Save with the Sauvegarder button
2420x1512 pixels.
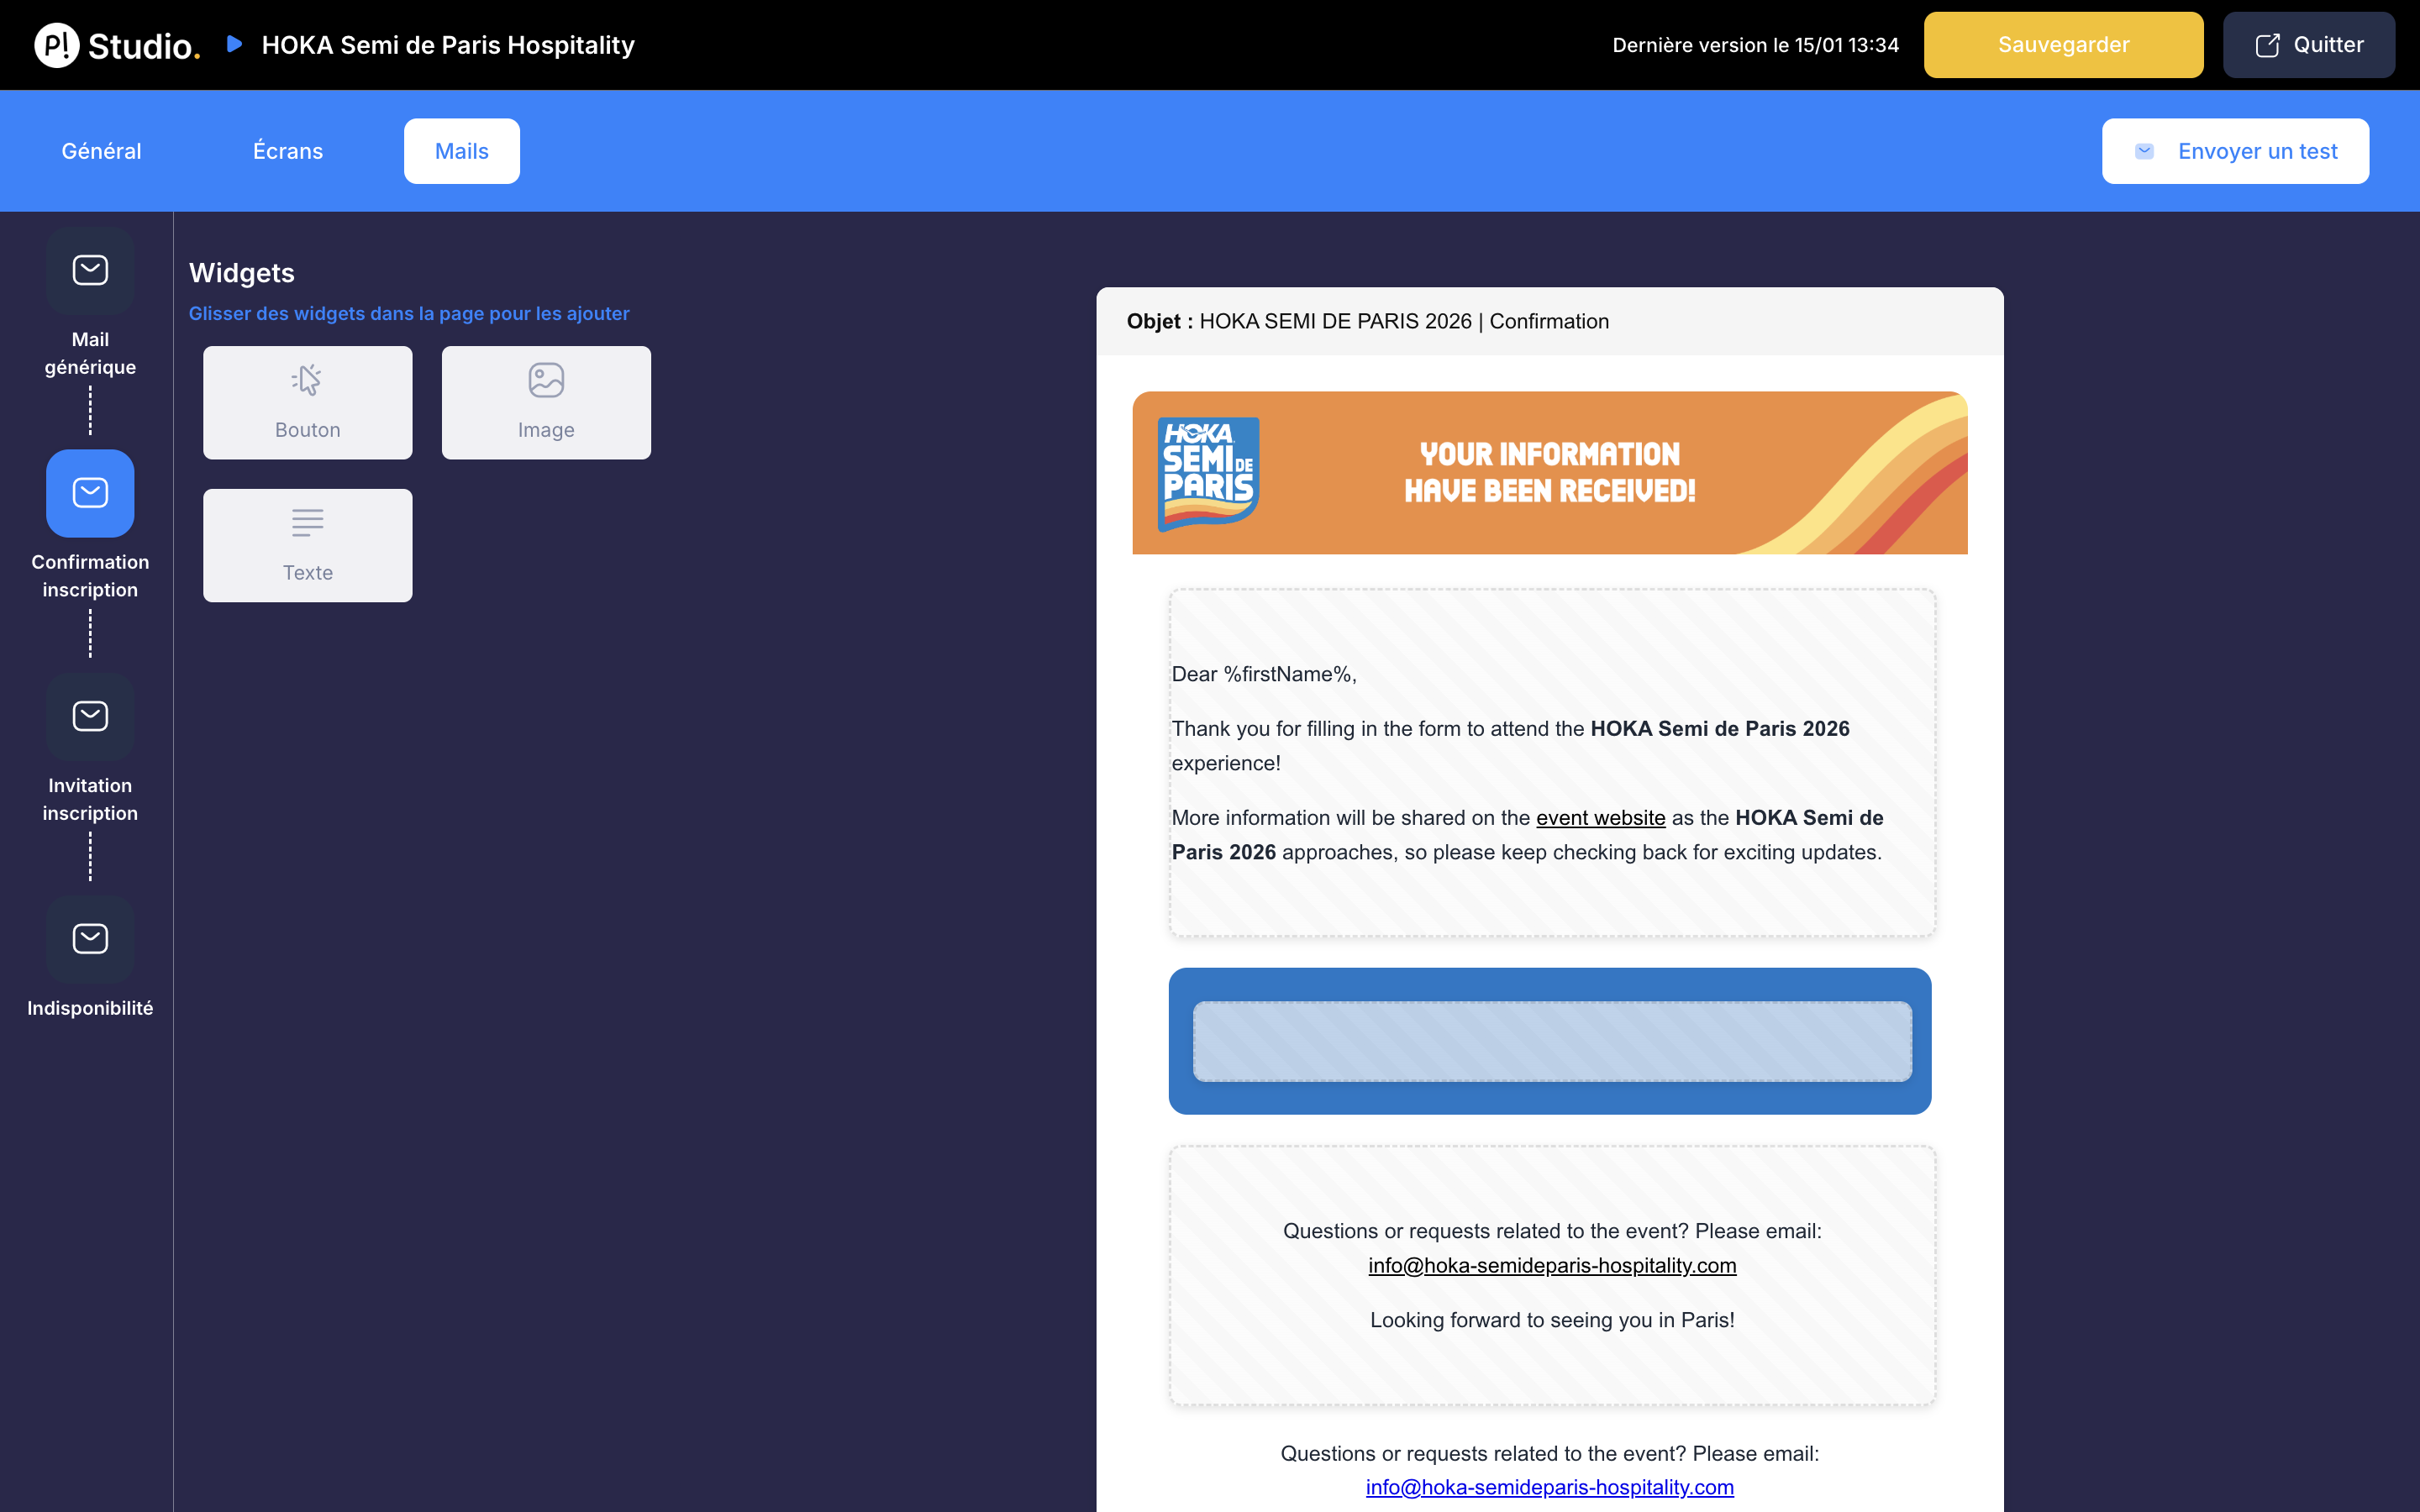click(x=2063, y=45)
